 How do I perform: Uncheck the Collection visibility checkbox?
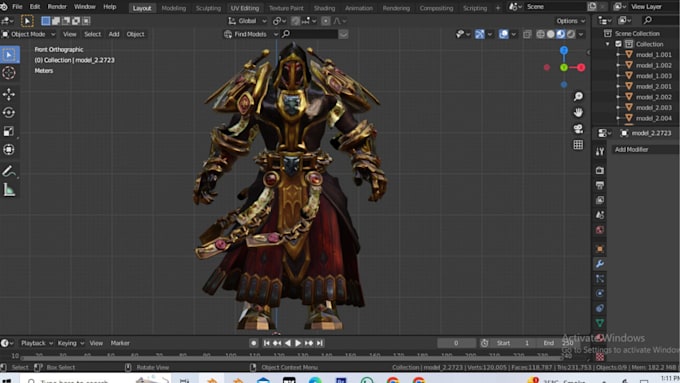tap(619, 44)
